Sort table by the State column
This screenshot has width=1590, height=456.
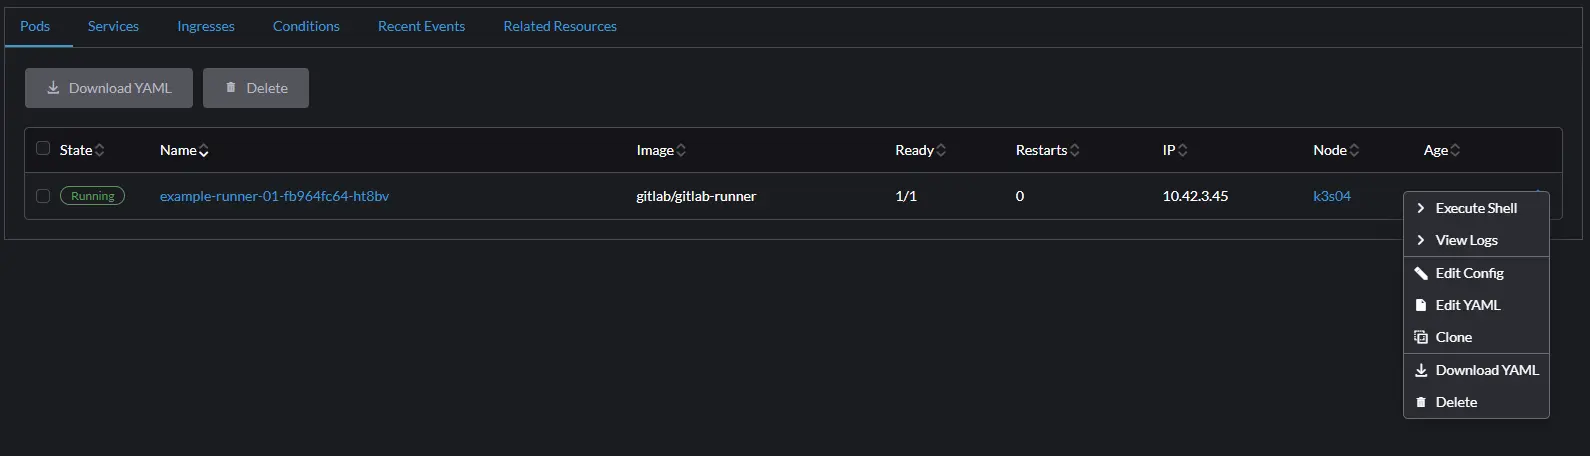(x=99, y=150)
